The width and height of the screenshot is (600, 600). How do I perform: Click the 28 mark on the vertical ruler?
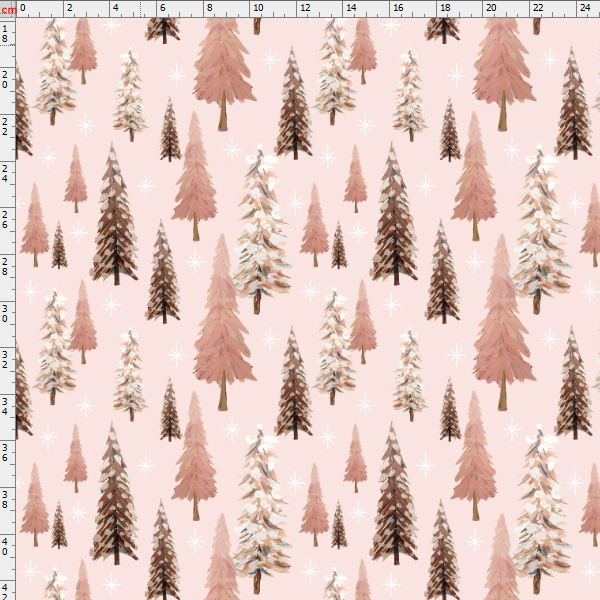pos(5,267)
